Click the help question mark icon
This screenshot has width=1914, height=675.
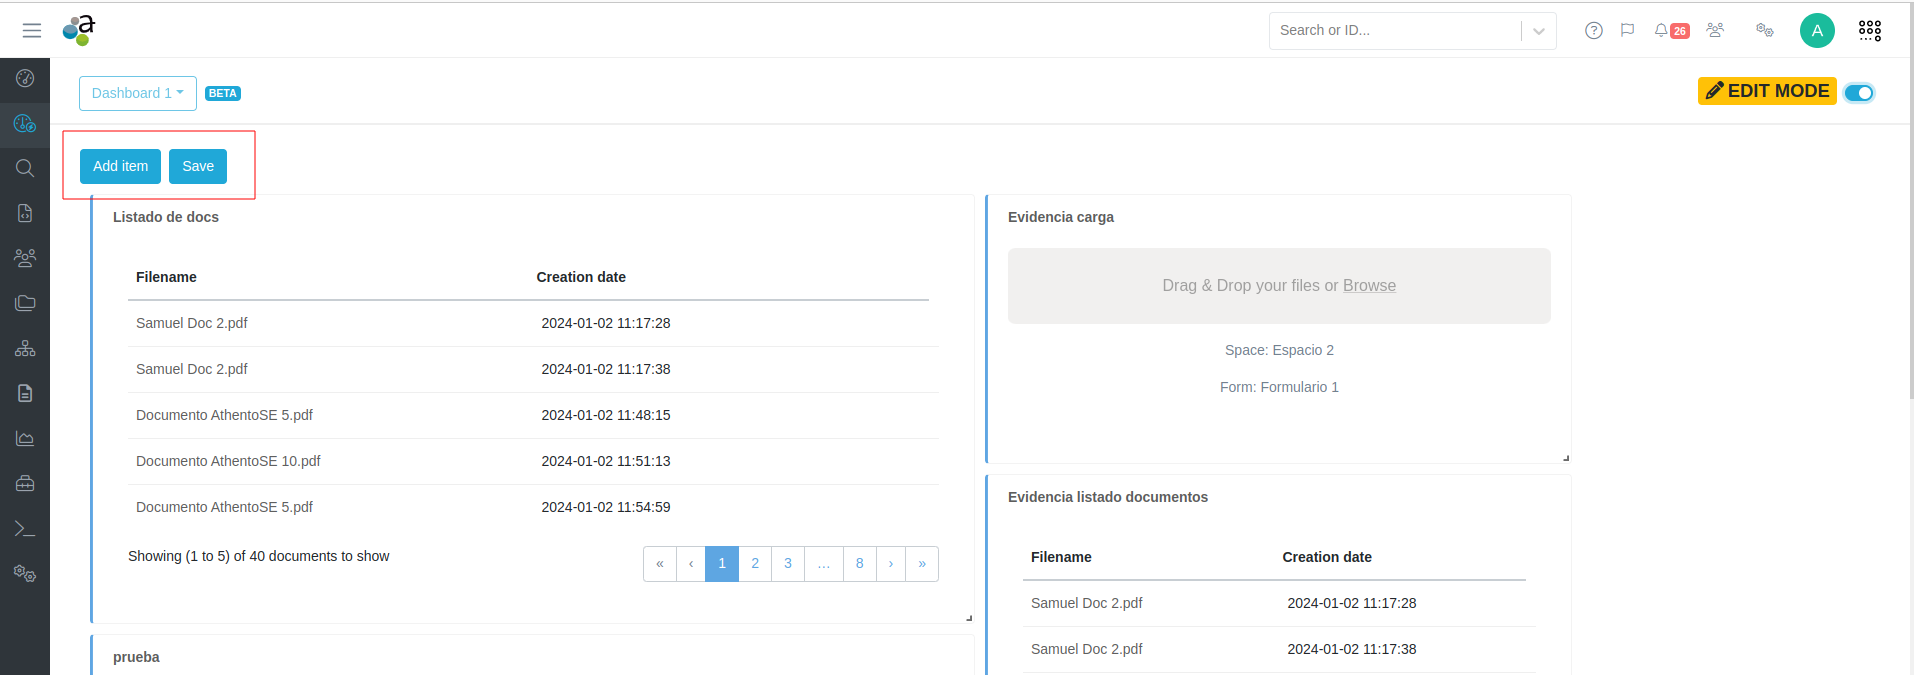pos(1594,31)
